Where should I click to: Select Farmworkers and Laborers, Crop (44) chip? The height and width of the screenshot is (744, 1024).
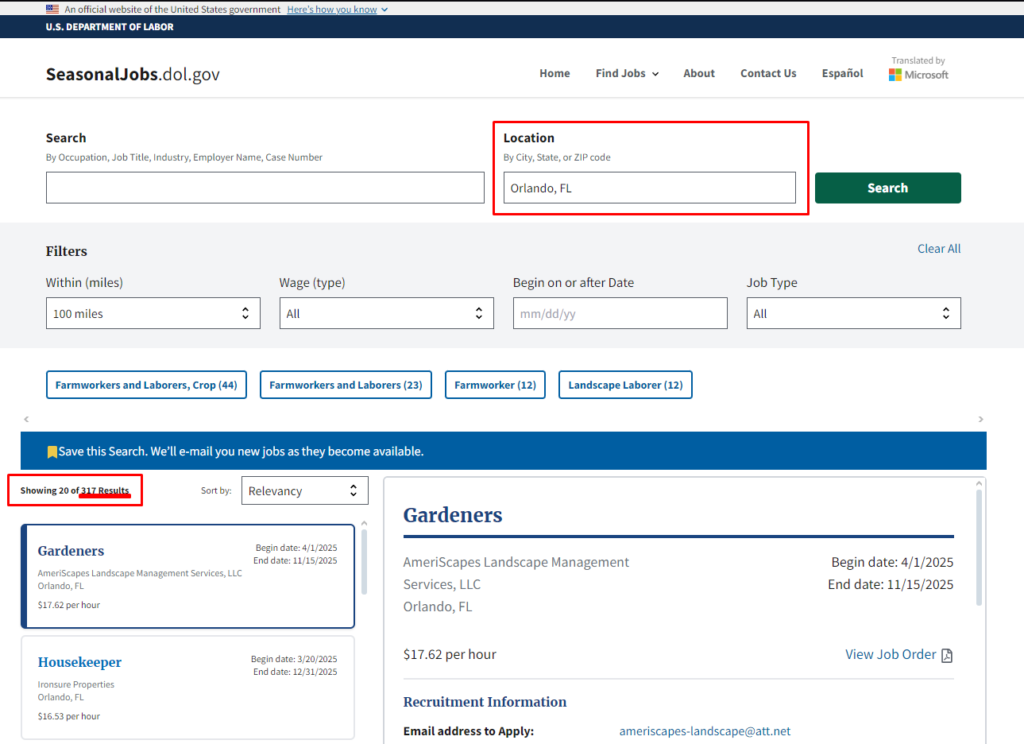pos(146,385)
